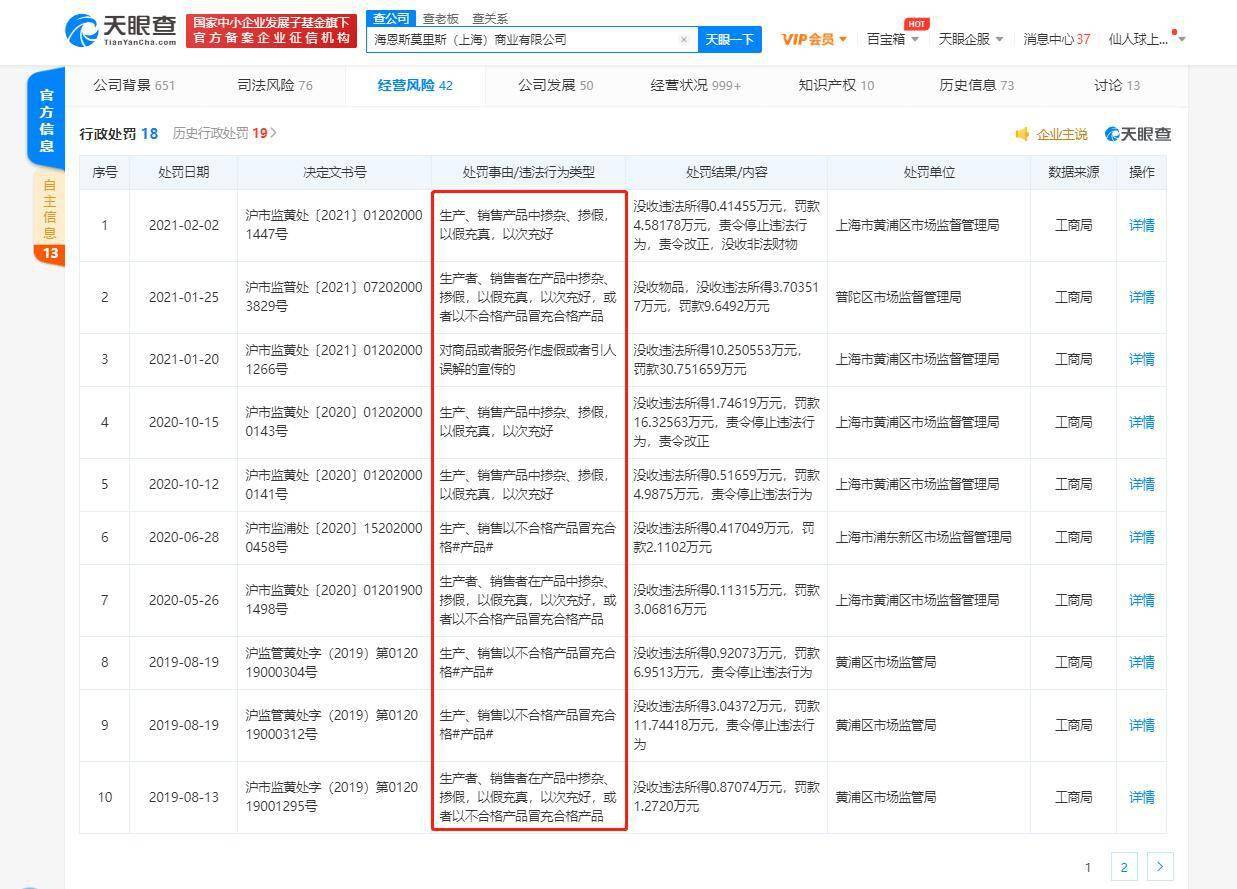Open 详情 for penalty row 1
The image size is (1237, 889).
coord(1141,225)
